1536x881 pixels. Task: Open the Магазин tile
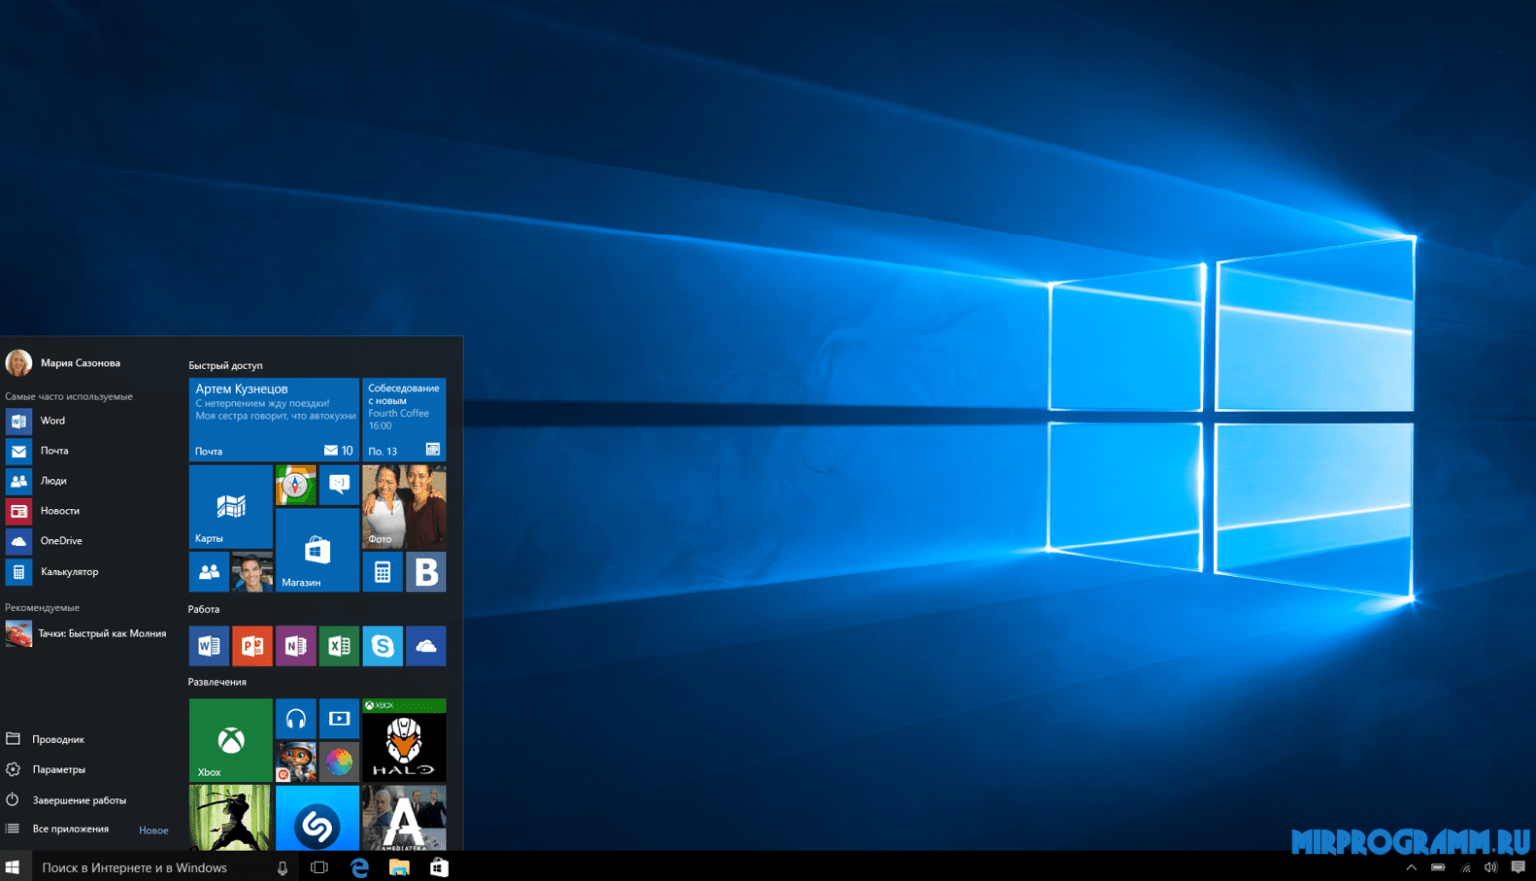[x=317, y=550]
